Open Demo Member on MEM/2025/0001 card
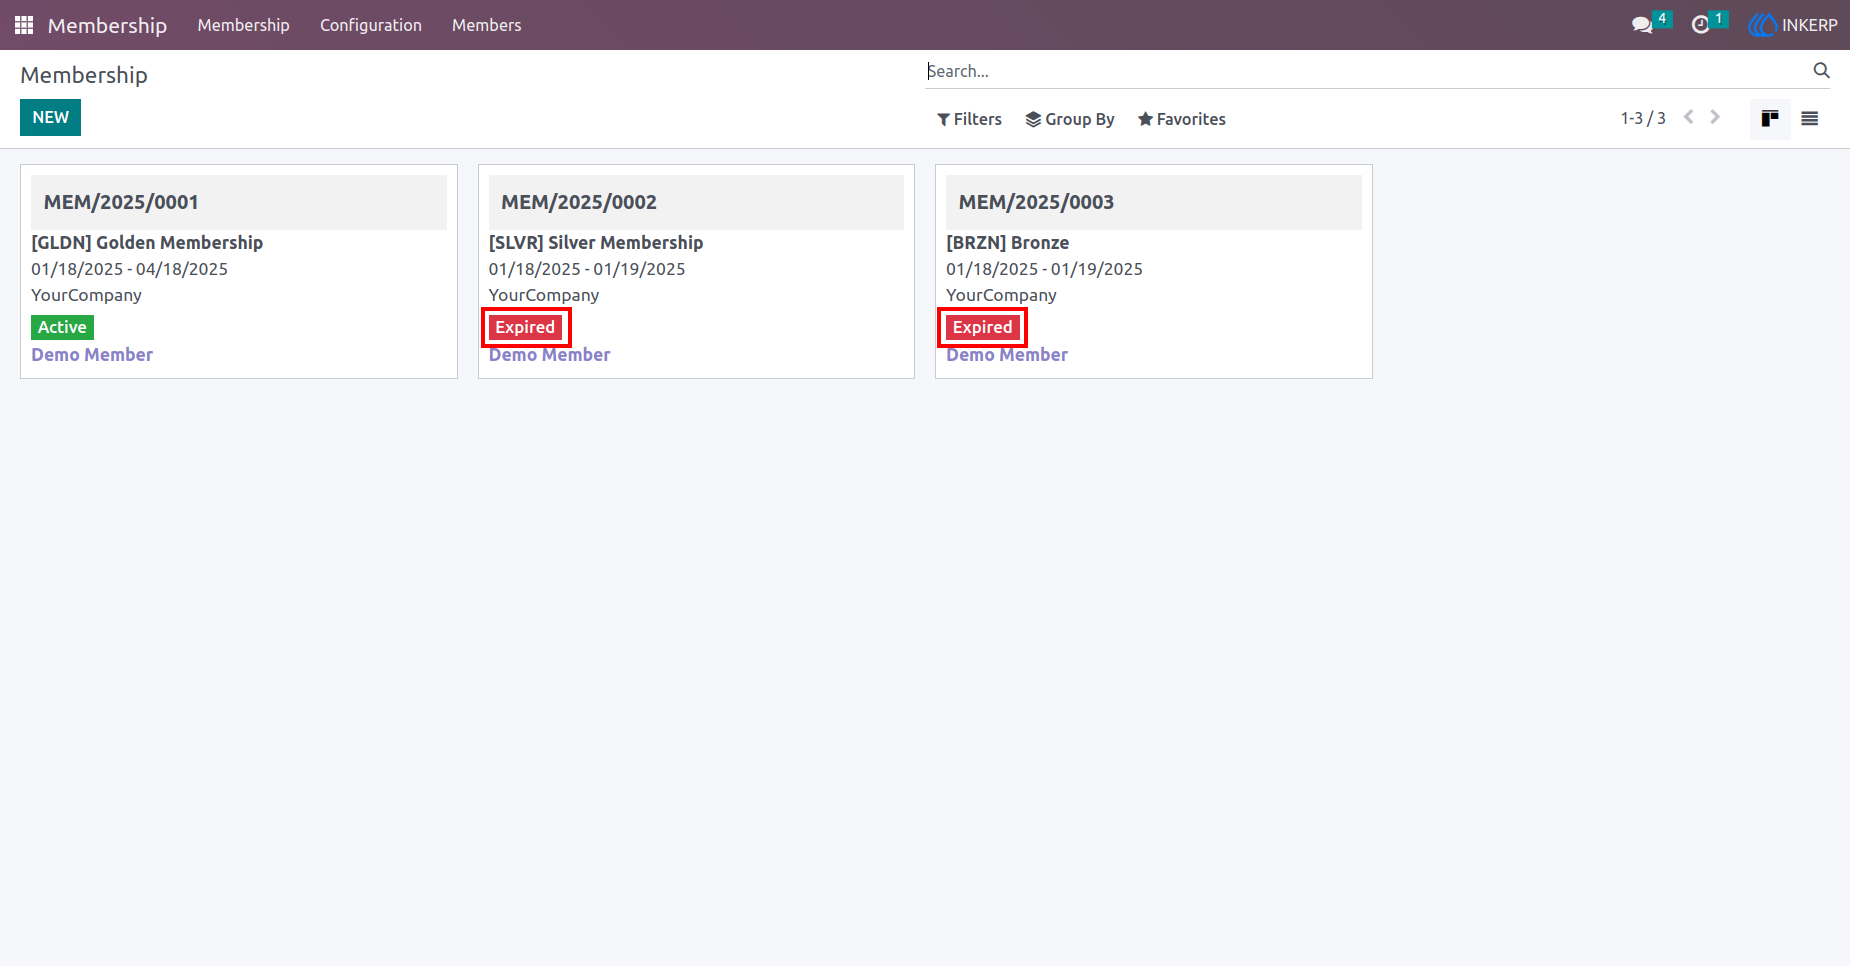 click(x=92, y=355)
